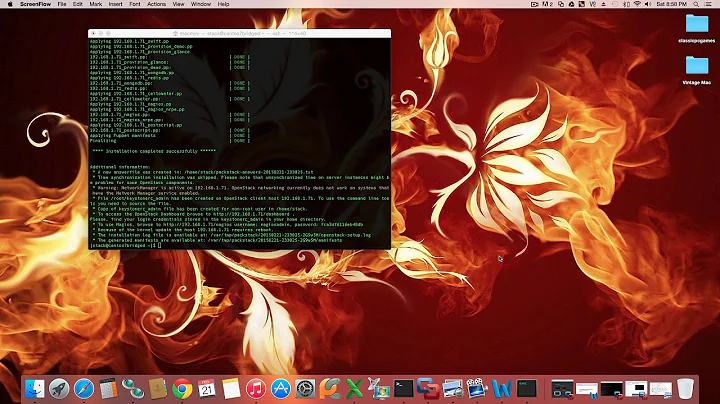Click 'Additional information:' line in Terminal
Screen dimensions: 720x404
120,167
